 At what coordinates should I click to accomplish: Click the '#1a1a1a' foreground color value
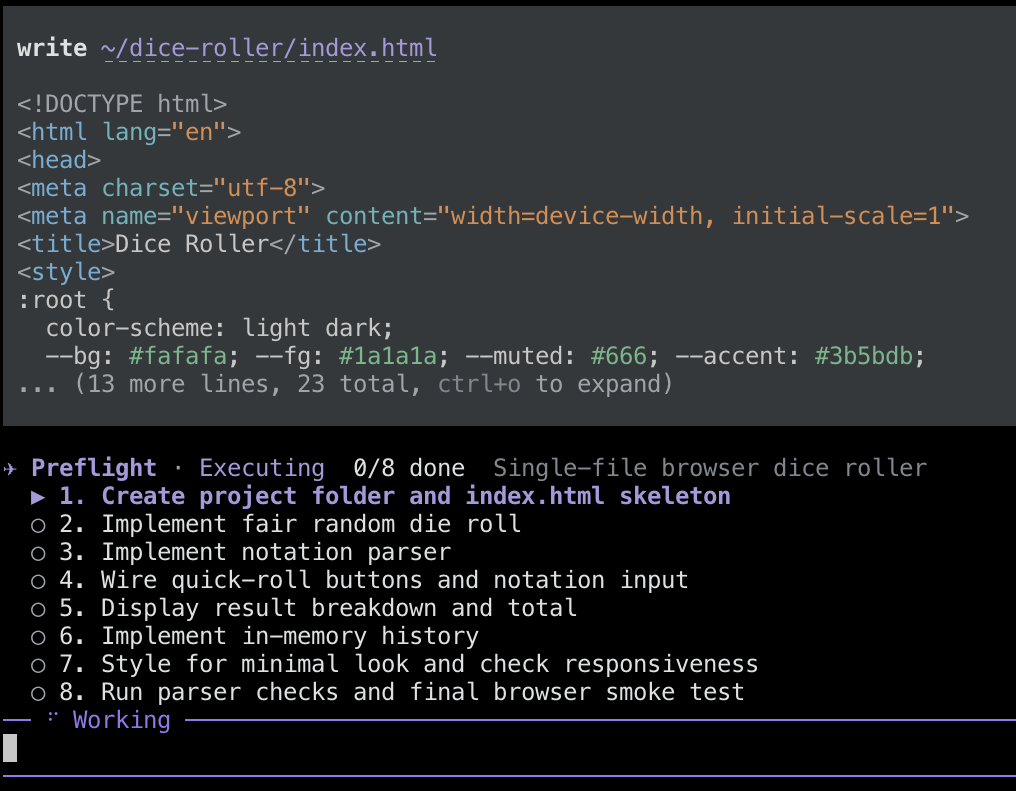tap(388, 356)
